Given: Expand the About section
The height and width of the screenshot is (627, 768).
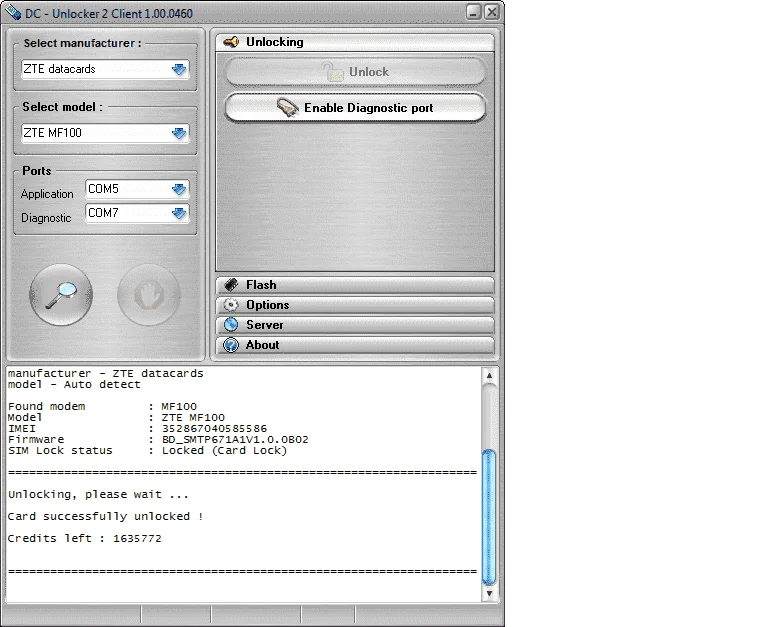Looking at the screenshot, I should [355, 345].
